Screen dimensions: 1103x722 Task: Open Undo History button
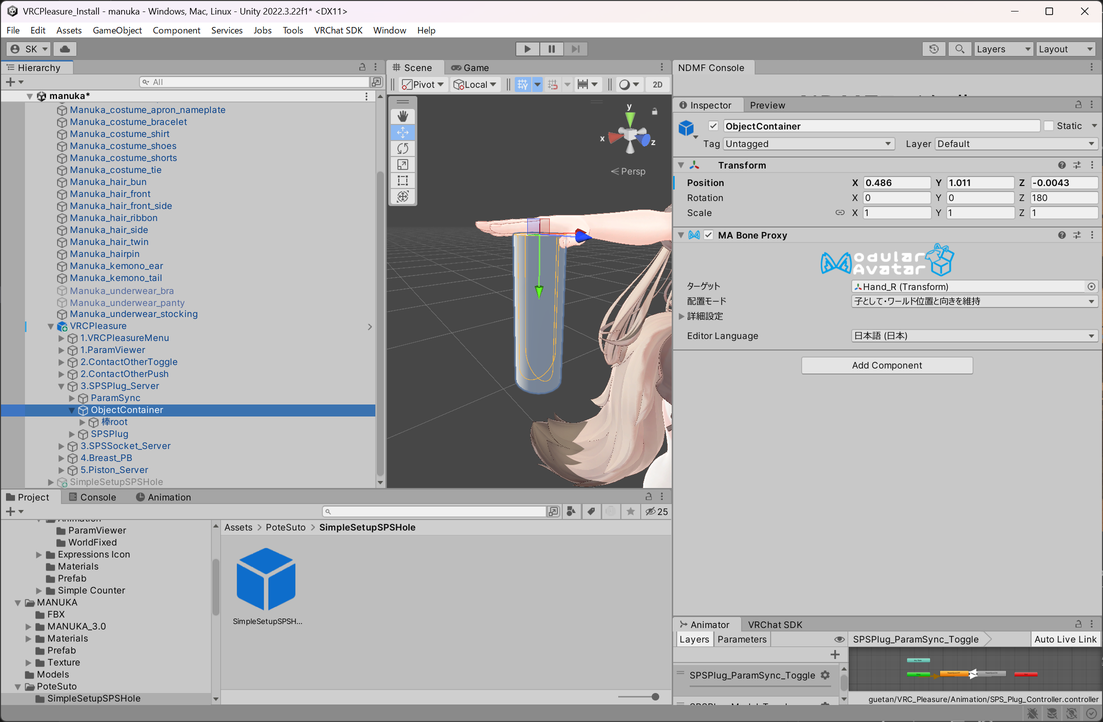[x=933, y=49]
